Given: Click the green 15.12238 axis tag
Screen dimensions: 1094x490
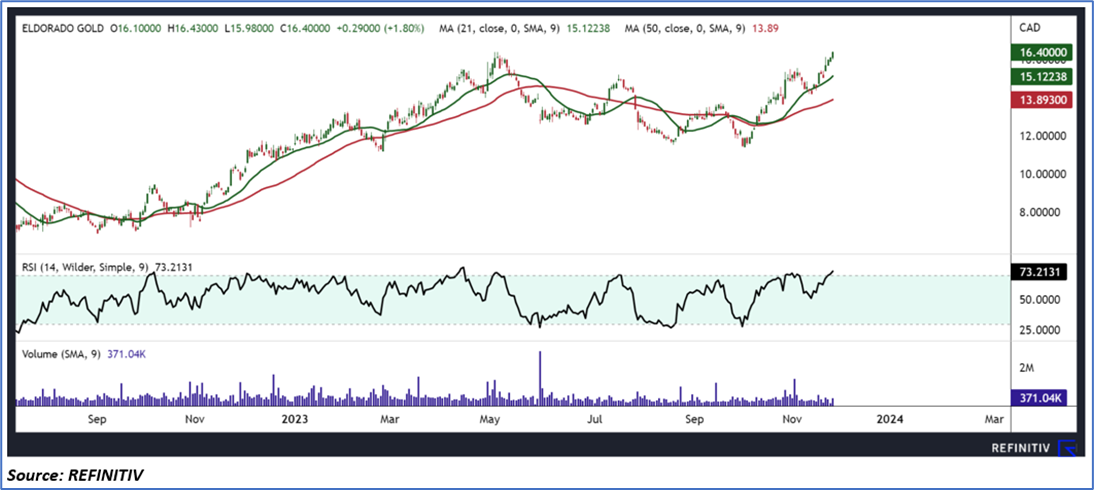Looking at the screenshot, I should tap(1043, 76).
